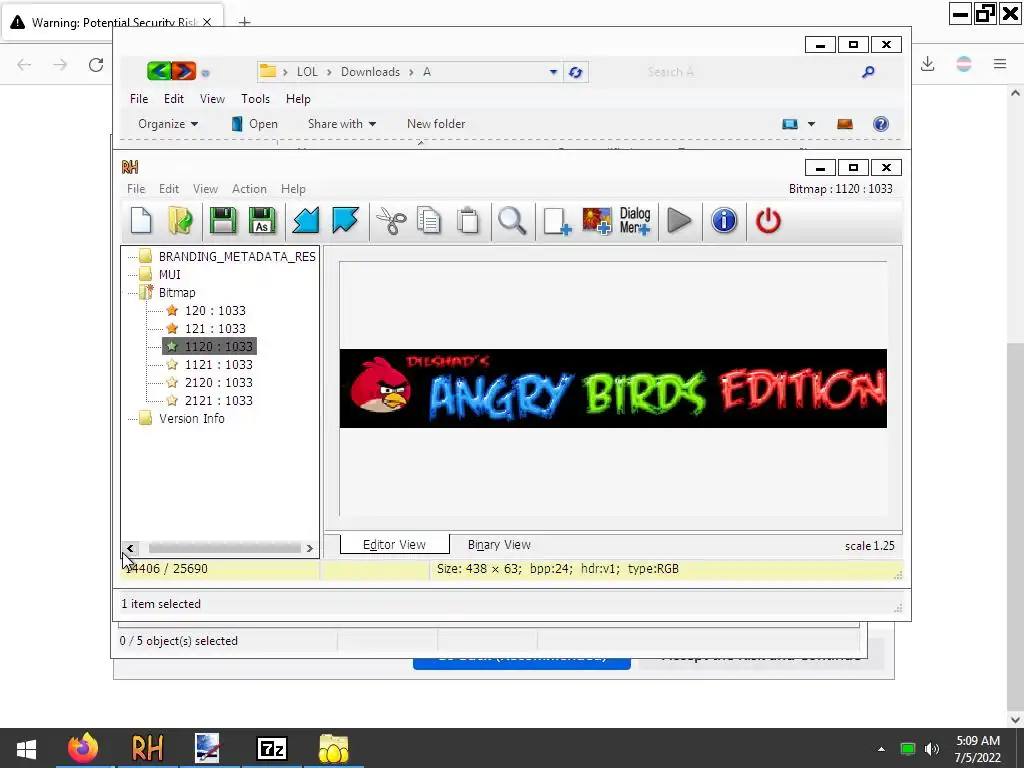Click the gray play compile icon

tap(680, 221)
